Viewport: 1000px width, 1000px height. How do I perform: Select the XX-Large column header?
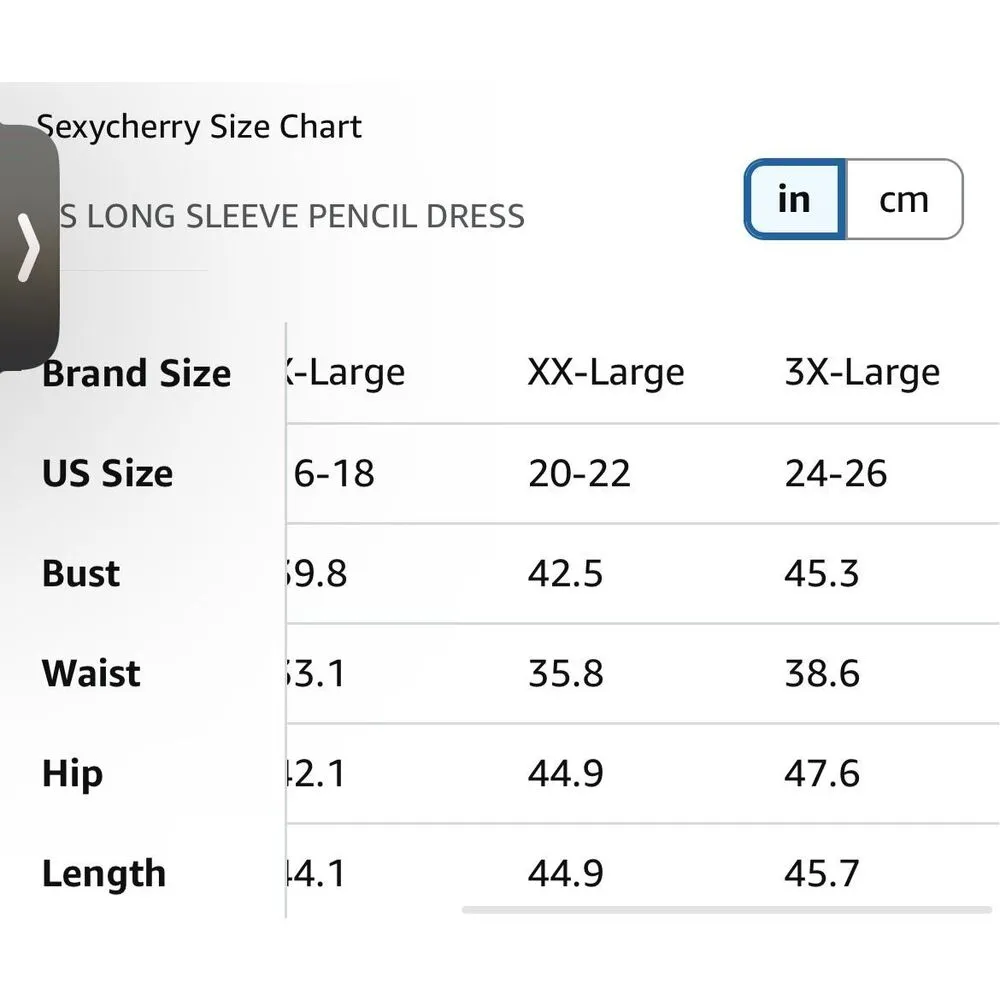[x=606, y=371]
